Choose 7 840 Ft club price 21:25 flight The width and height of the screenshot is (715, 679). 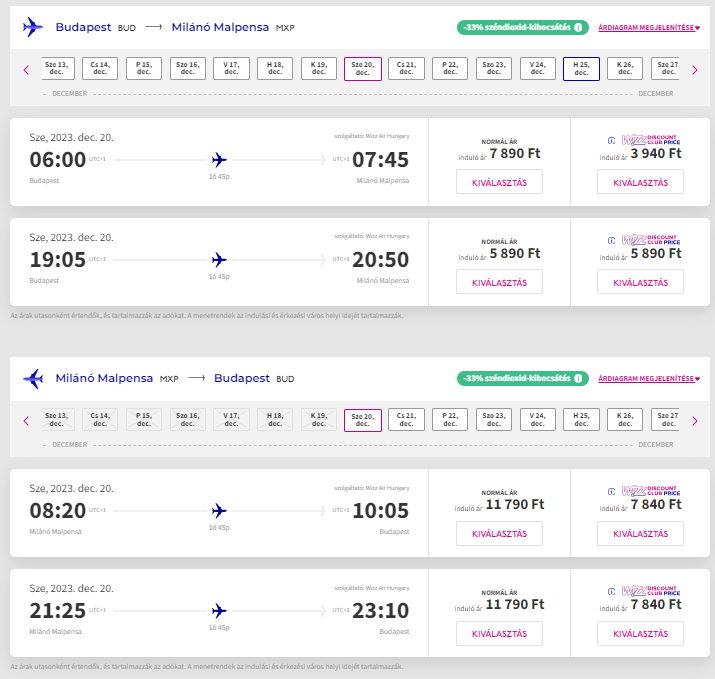[640, 633]
